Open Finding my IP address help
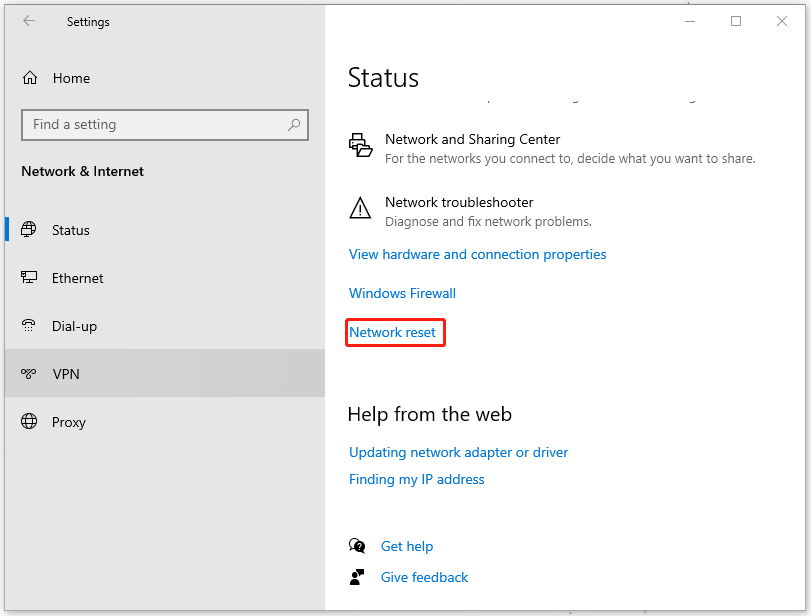The image size is (811, 616). [416, 479]
